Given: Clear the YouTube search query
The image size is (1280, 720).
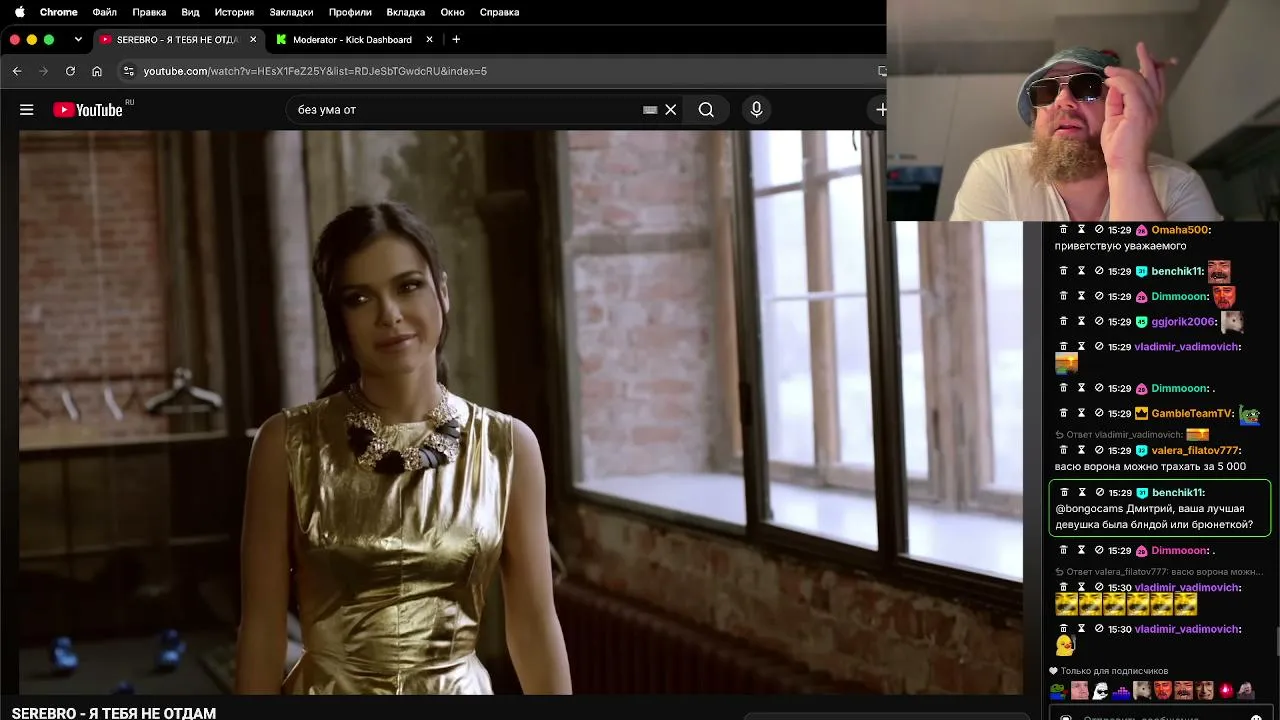Looking at the screenshot, I should pyautogui.click(x=671, y=110).
